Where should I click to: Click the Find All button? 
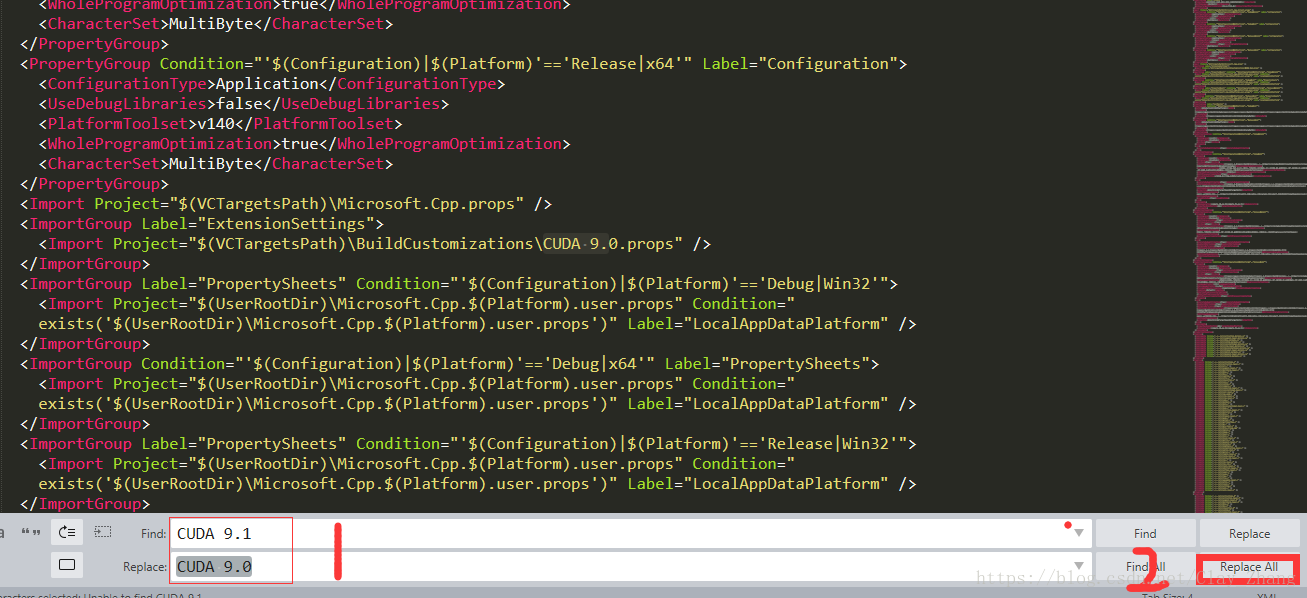(x=1145, y=566)
